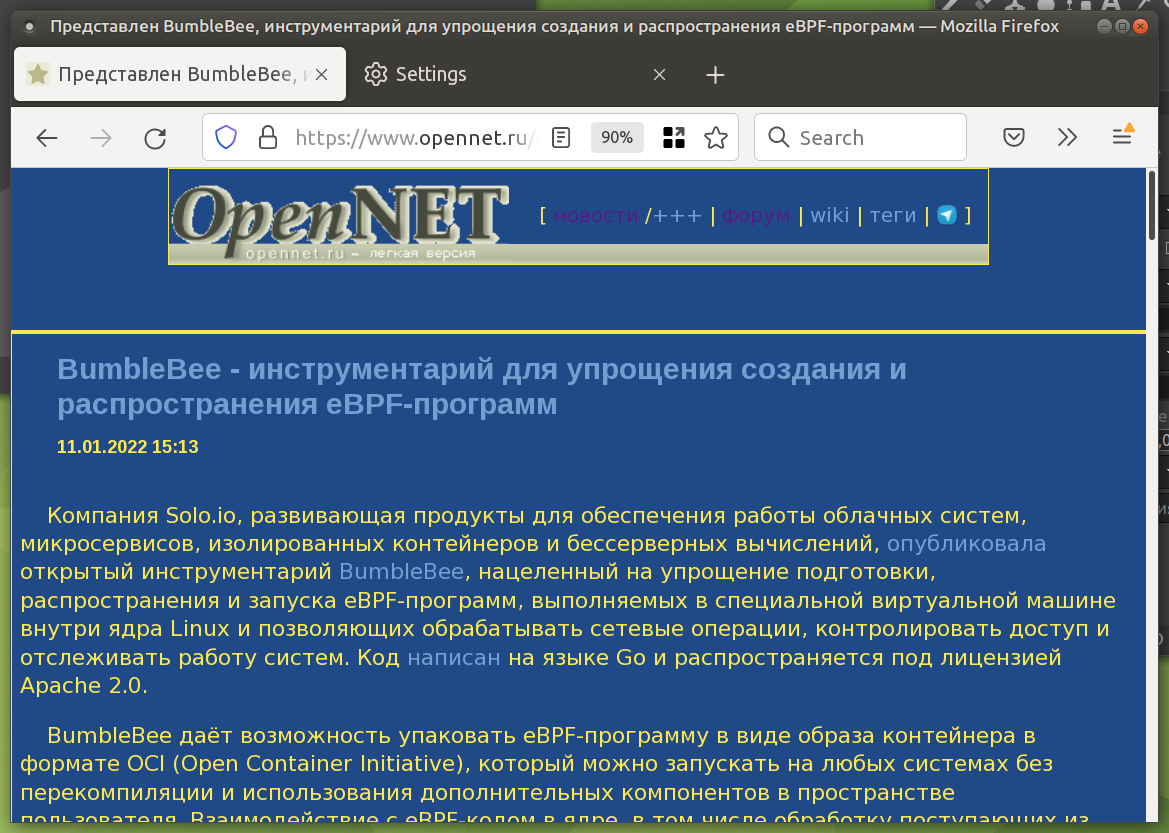Bookmark this page with the star
Viewport: 1169px width, 833px height.
(x=716, y=137)
